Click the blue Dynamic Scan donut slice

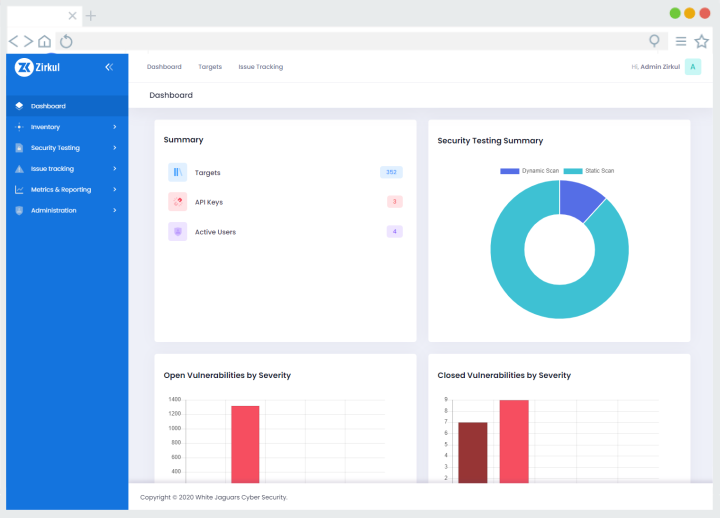(x=579, y=200)
